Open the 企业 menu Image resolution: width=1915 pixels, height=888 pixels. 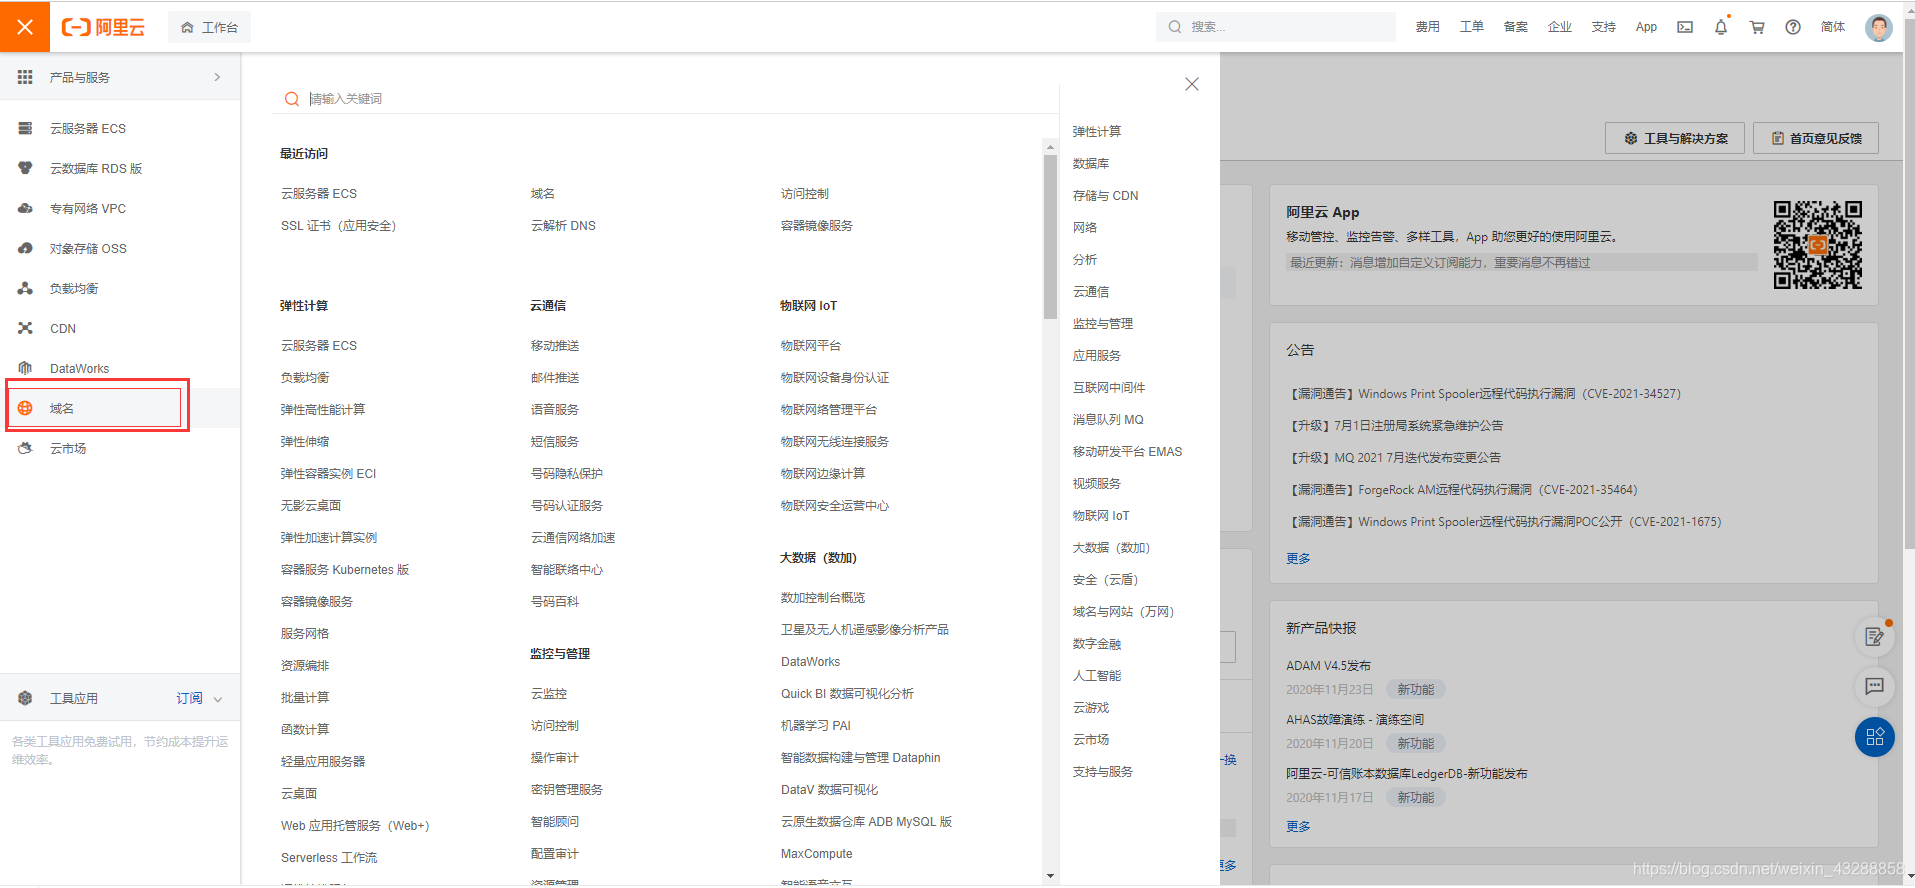[1559, 27]
